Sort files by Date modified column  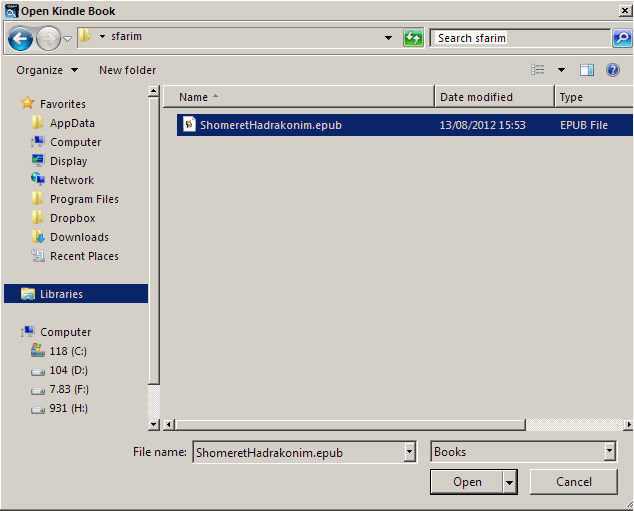click(x=476, y=97)
